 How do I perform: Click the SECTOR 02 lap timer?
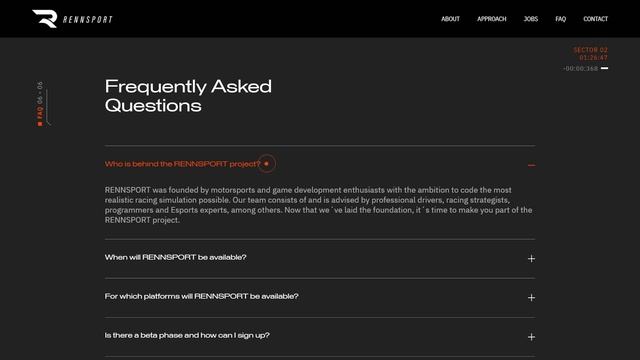(590, 54)
